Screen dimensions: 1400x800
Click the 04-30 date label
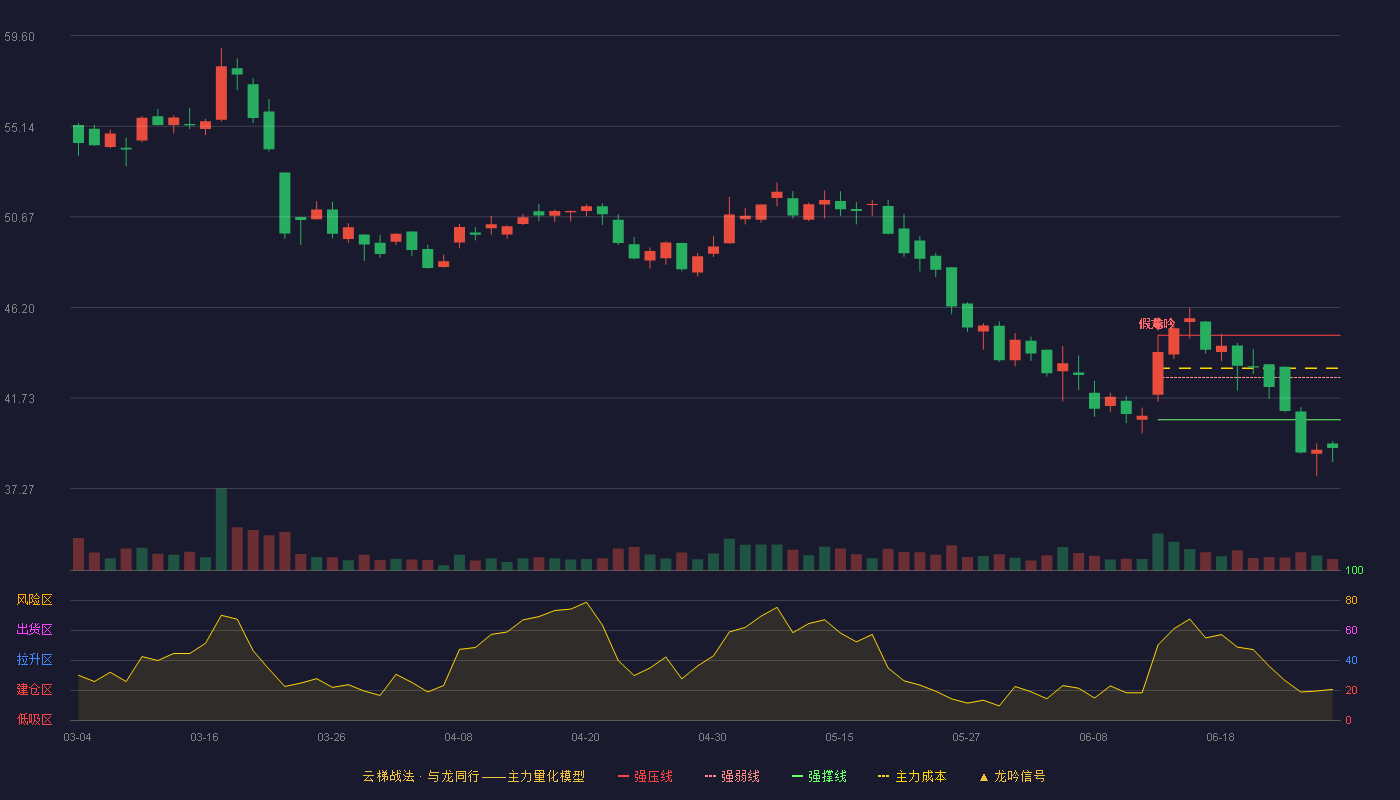point(712,737)
